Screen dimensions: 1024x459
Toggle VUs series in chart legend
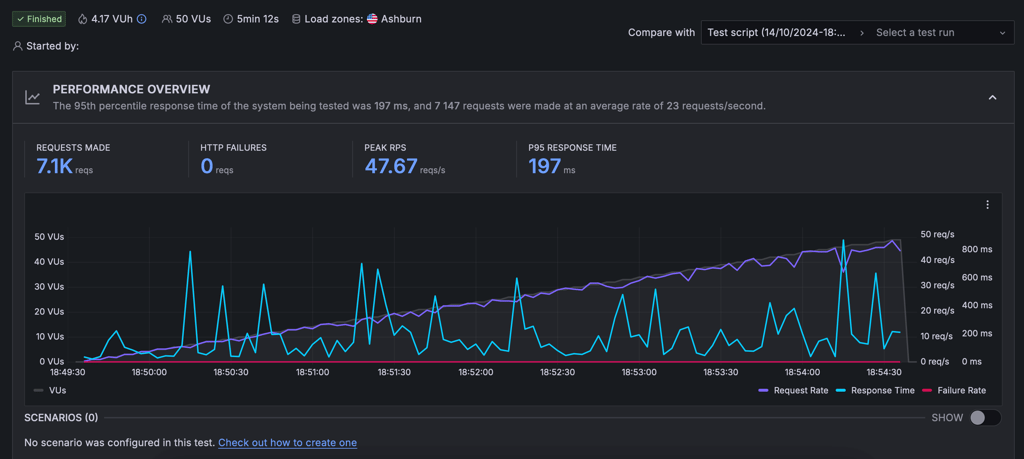pos(50,390)
